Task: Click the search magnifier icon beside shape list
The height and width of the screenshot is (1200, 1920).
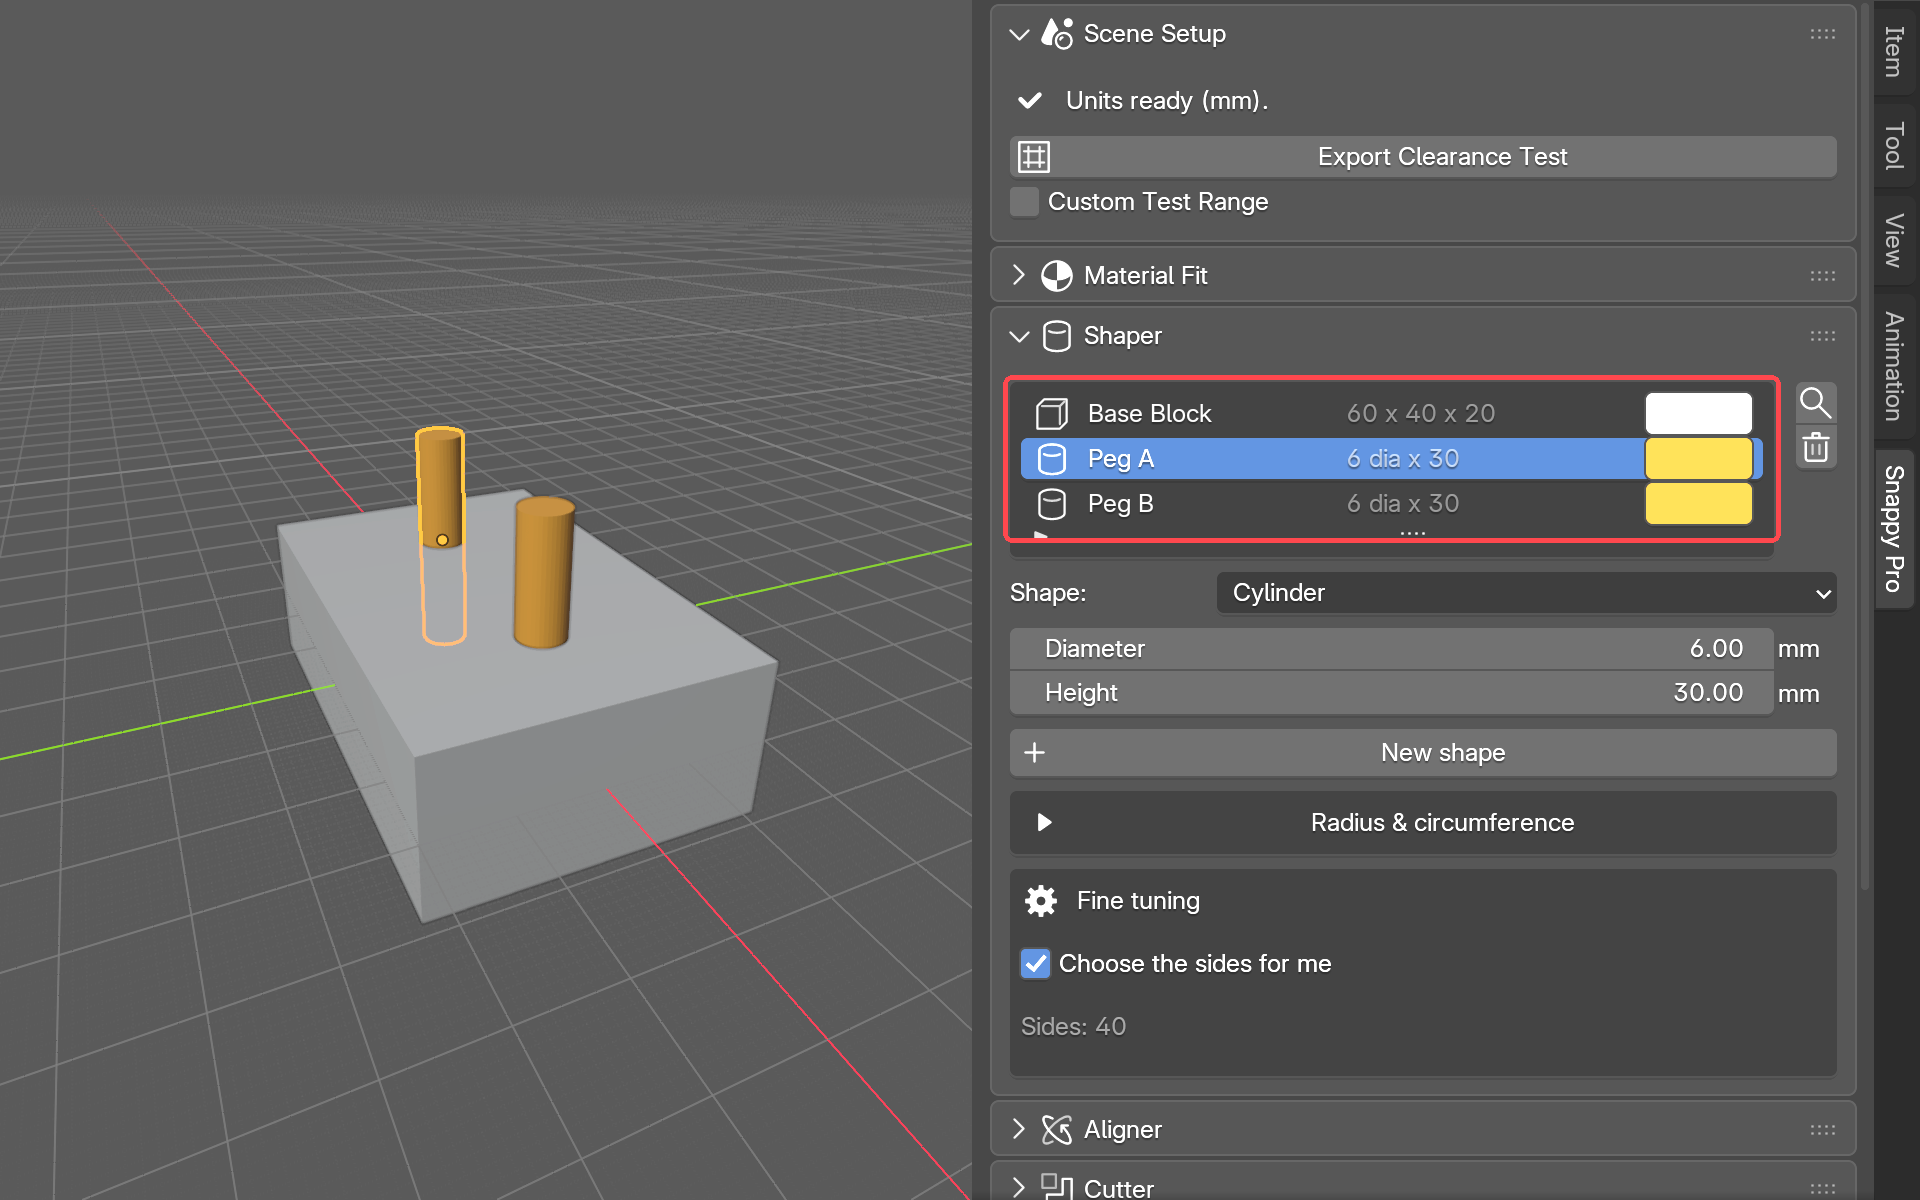Action: click(x=1815, y=403)
